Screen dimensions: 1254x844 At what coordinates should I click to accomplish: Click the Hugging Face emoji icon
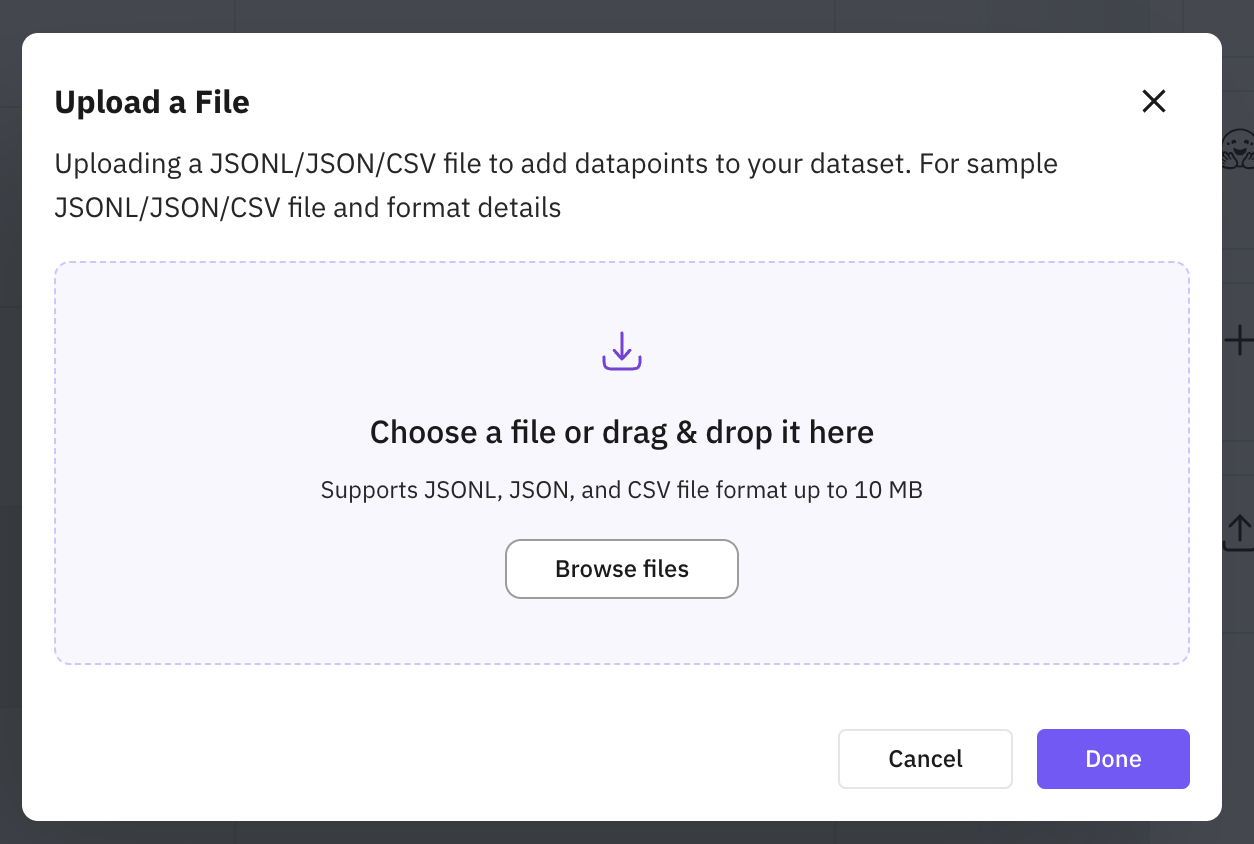click(x=1238, y=148)
